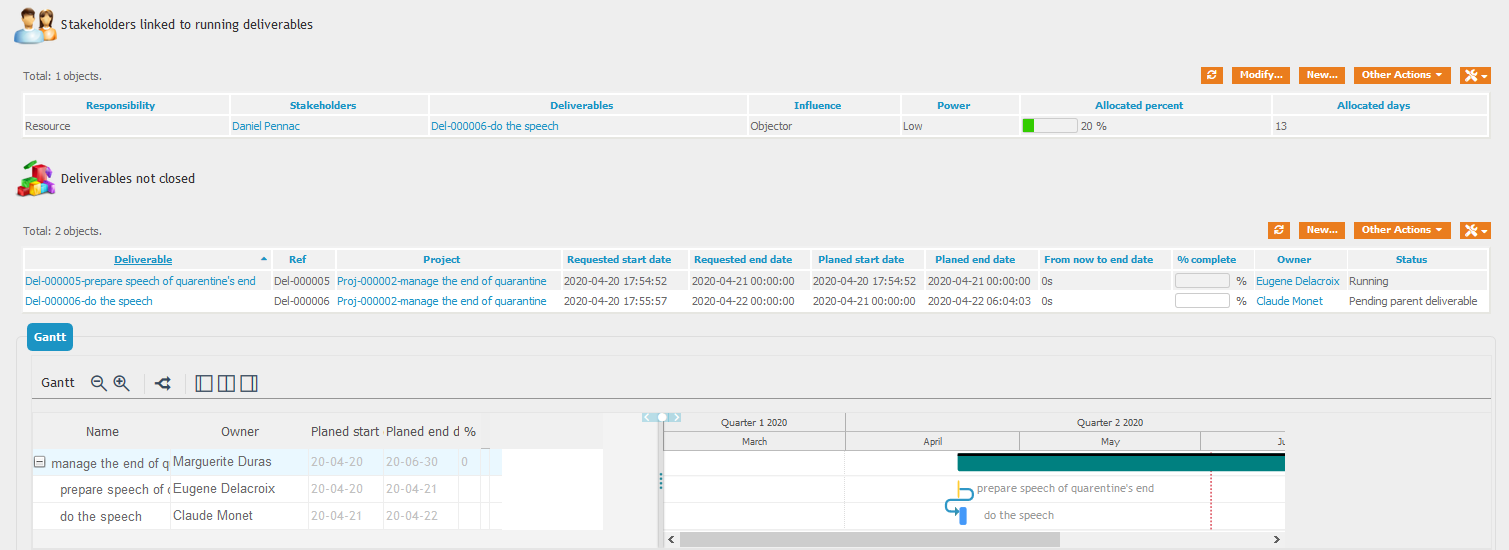Show only the right Gantt pane
The width and height of the screenshot is (1509, 550).
249,383
